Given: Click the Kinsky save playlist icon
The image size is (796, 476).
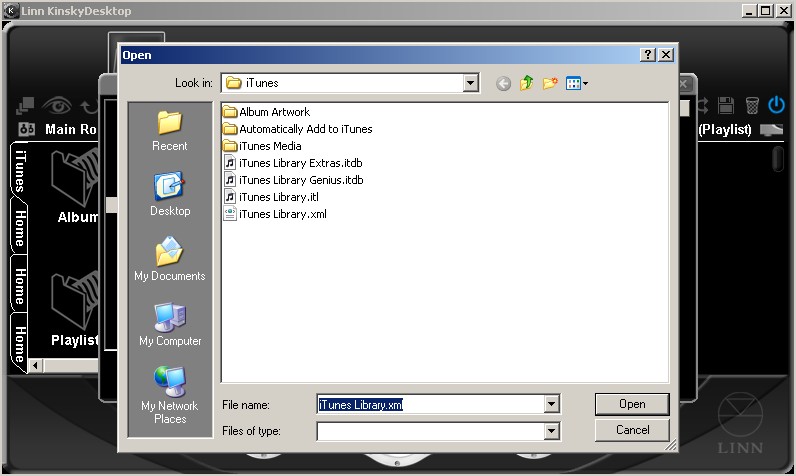Looking at the screenshot, I should coord(726,106).
